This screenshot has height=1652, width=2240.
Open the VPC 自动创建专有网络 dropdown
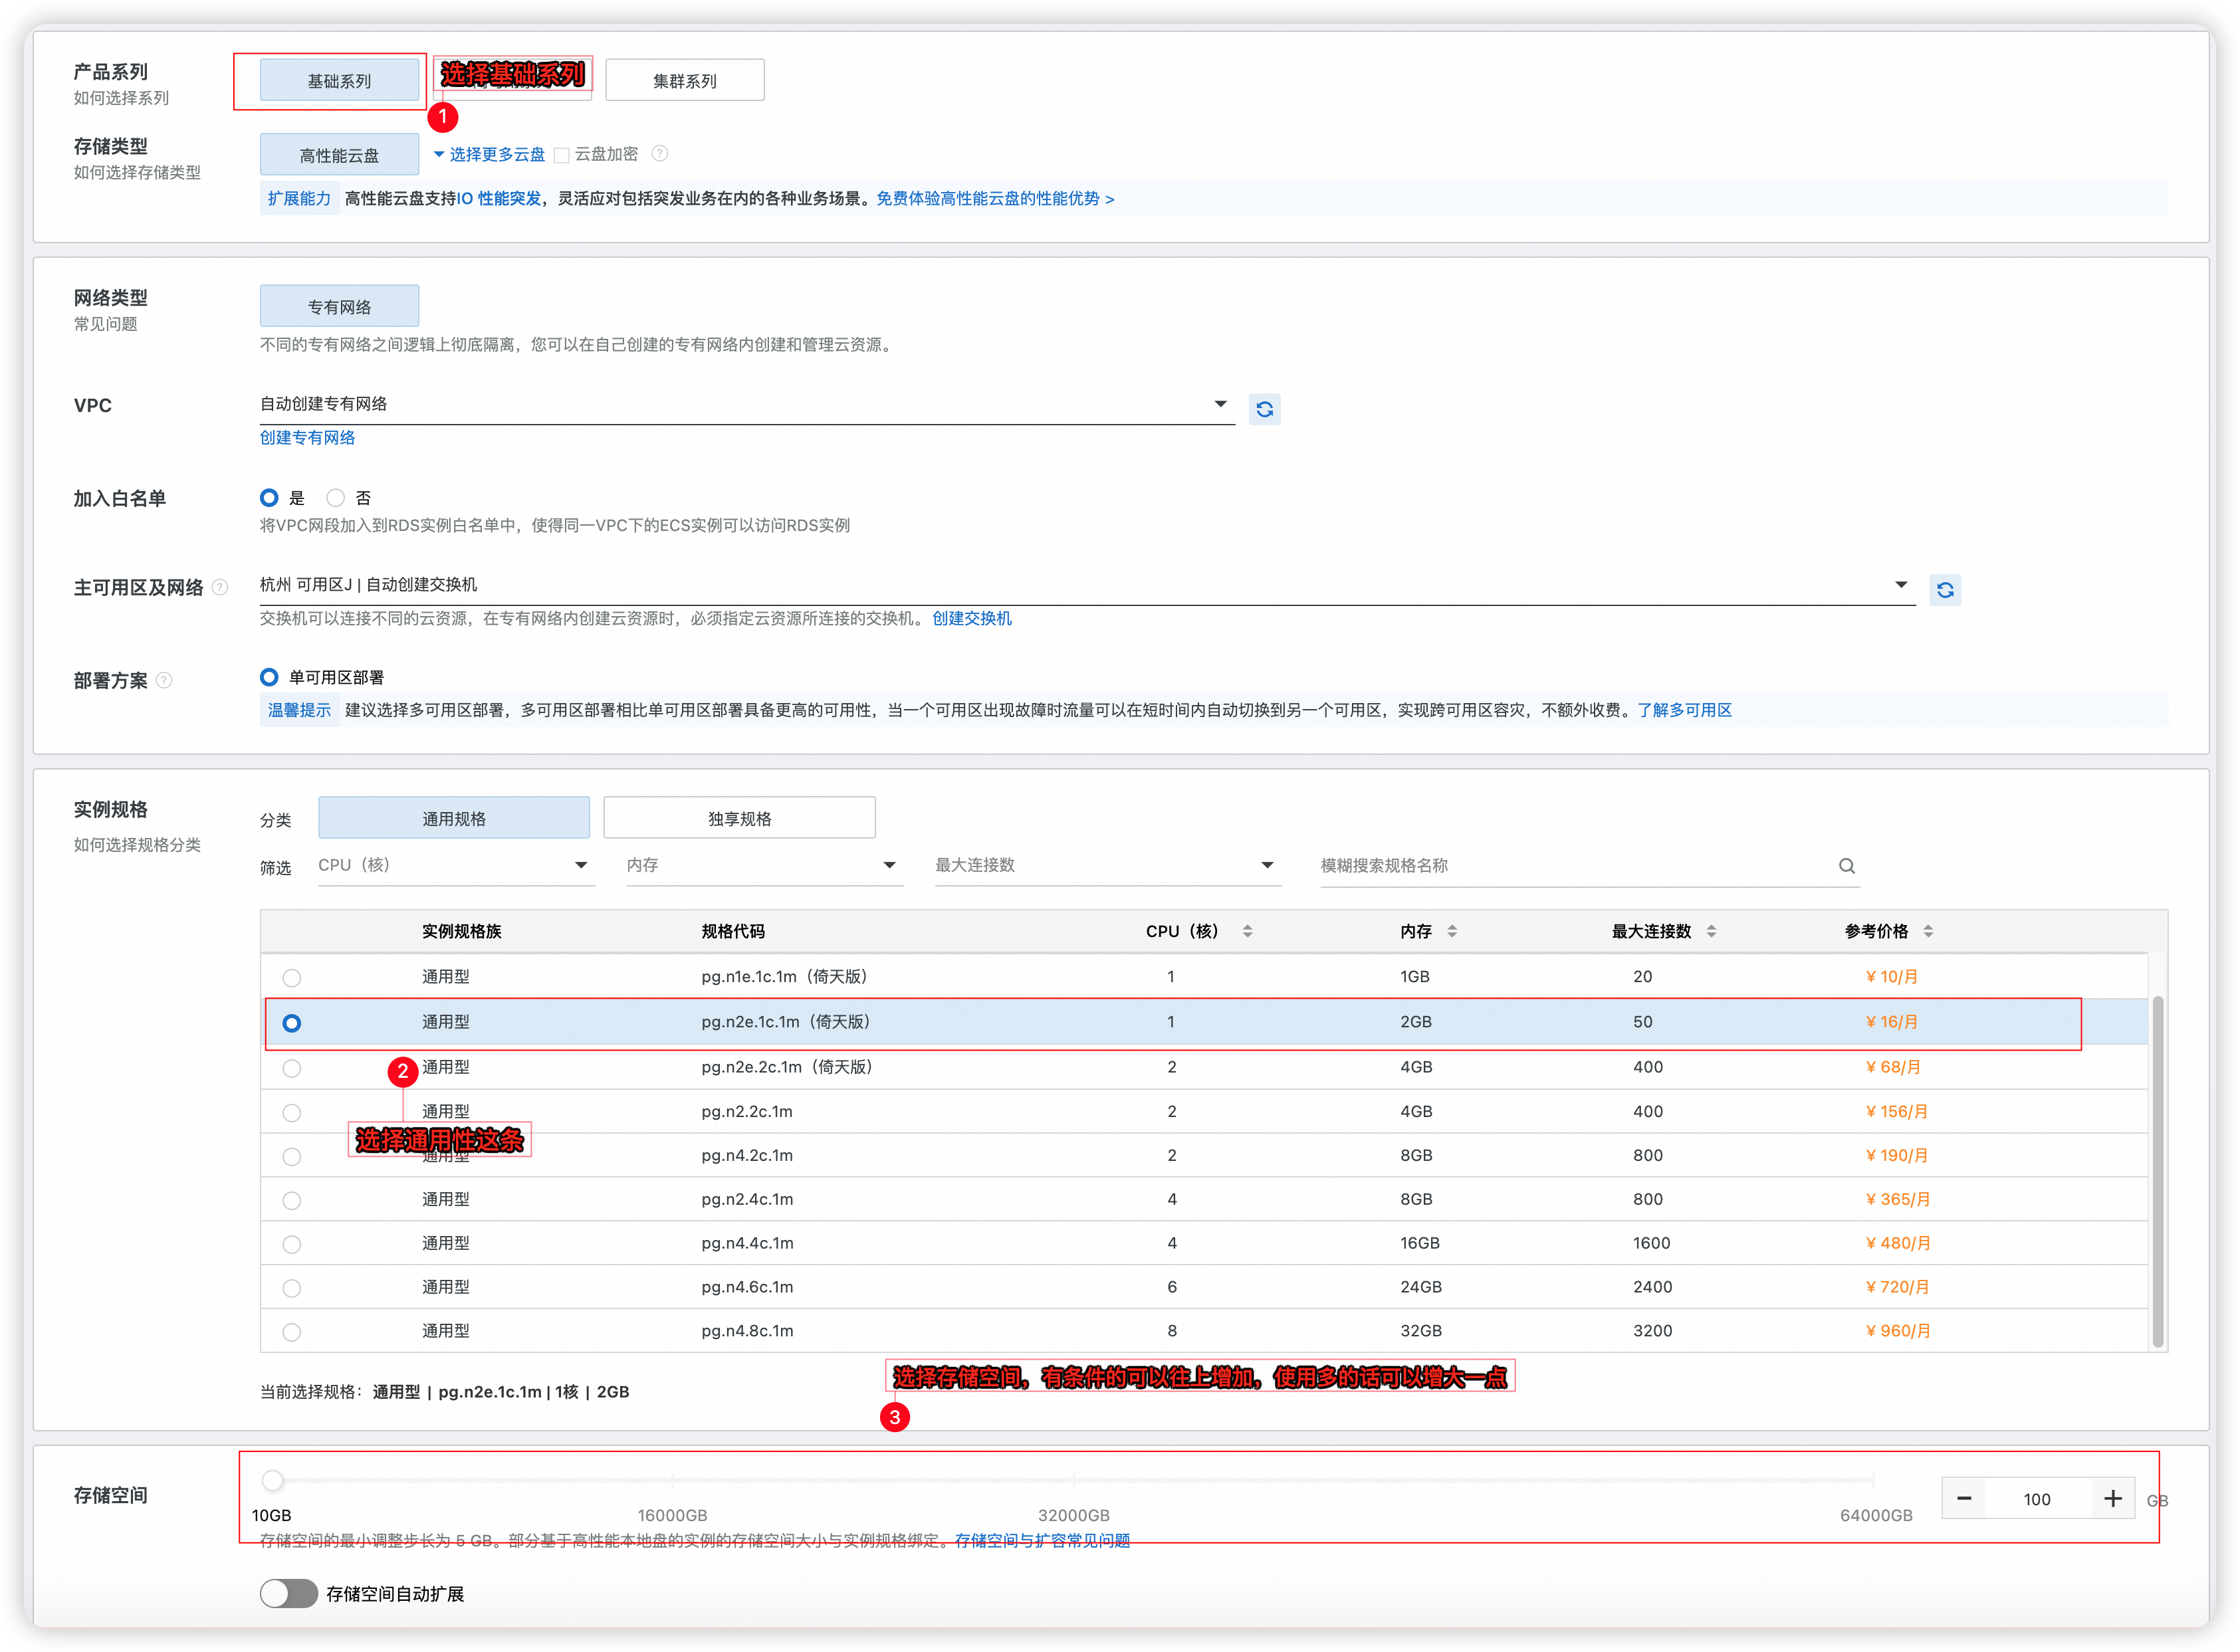pos(745,404)
